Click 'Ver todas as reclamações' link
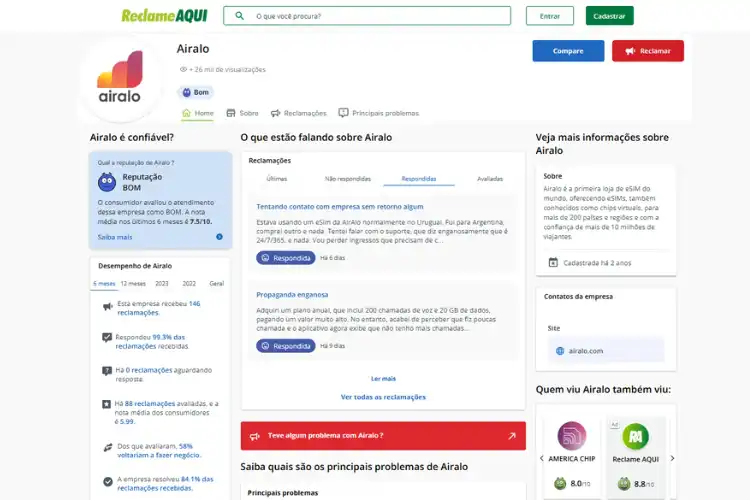The height and width of the screenshot is (500, 750). point(383,397)
